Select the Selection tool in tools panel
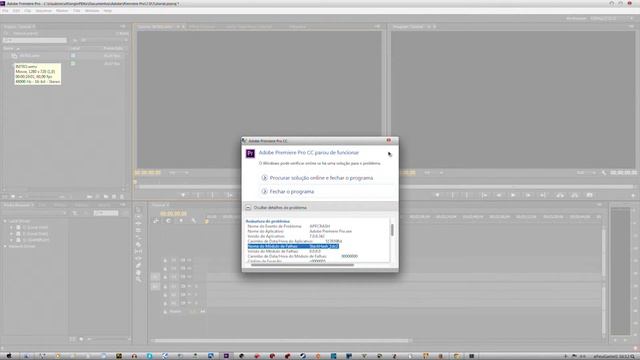The image size is (640, 360). [139, 210]
